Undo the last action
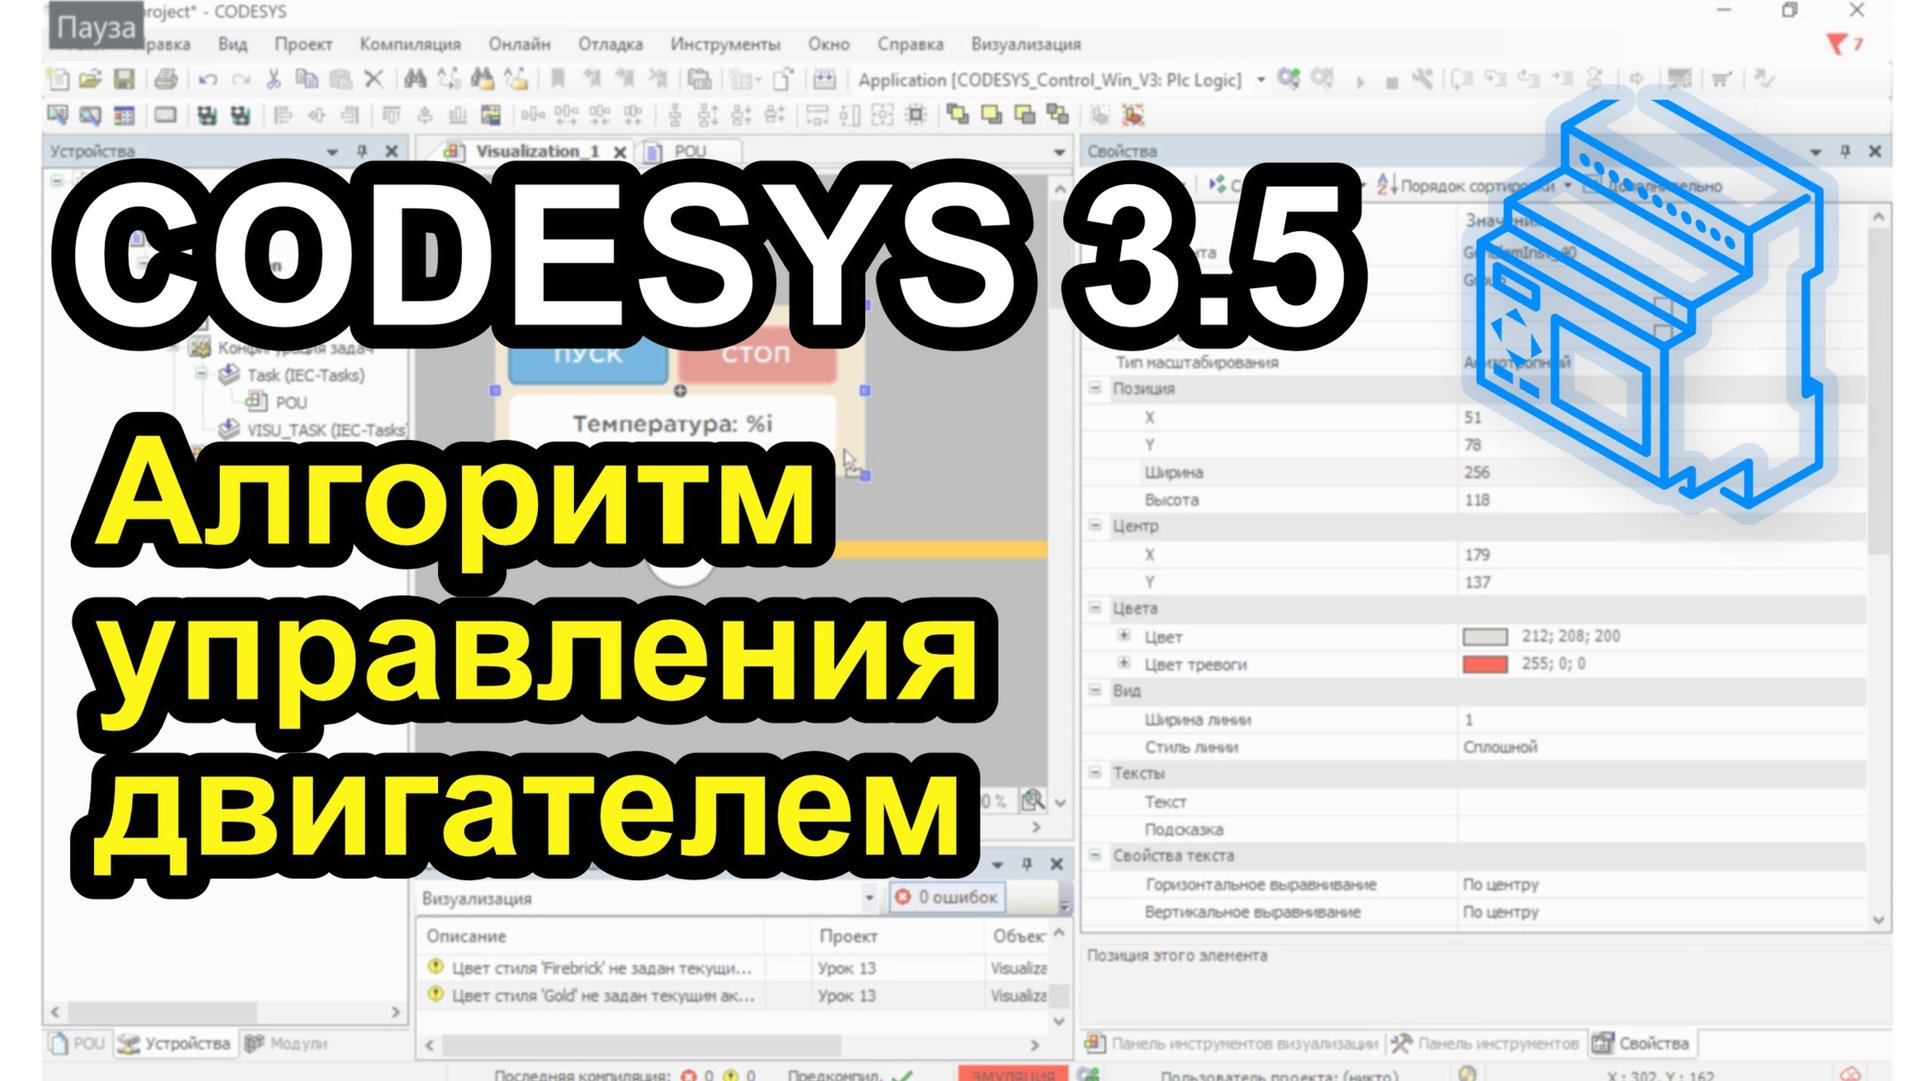 pos(207,80)
